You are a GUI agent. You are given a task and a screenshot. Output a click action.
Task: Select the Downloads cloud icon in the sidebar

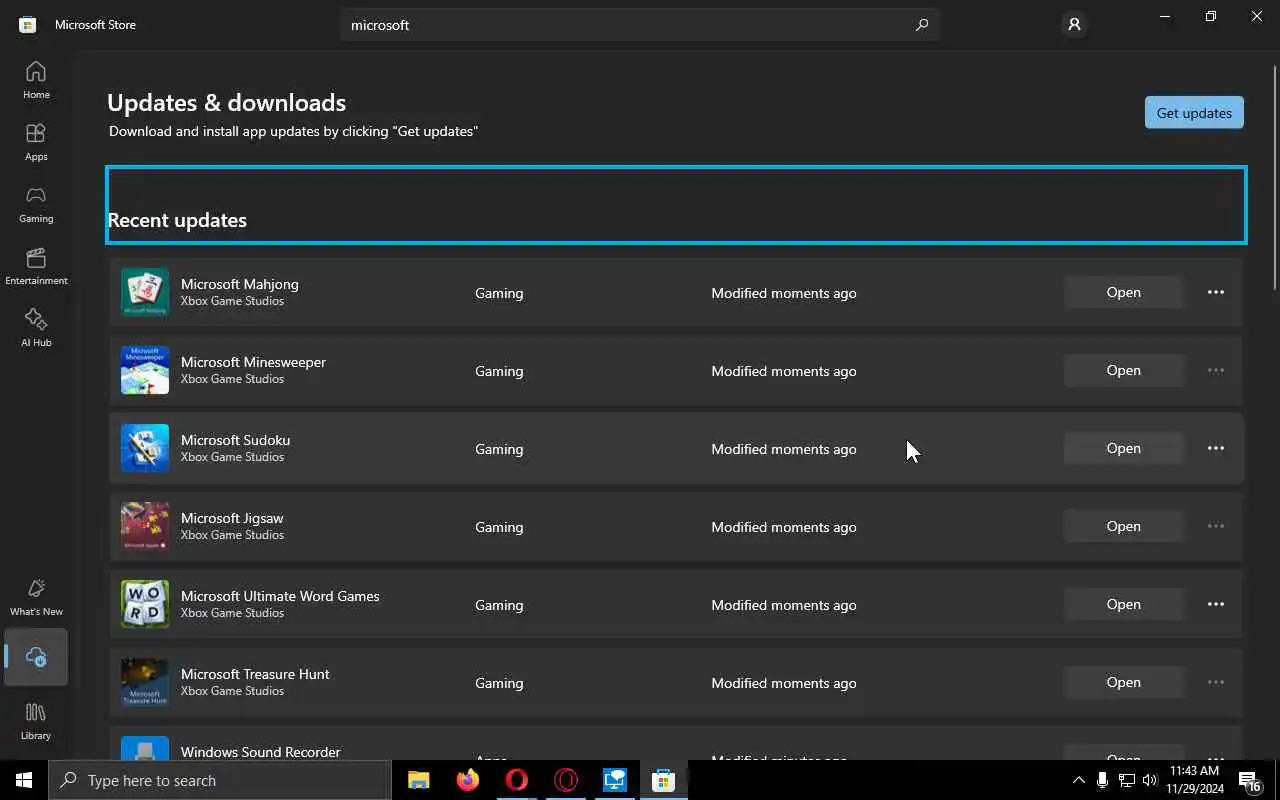pyautogui.click(x=36, y=657)
